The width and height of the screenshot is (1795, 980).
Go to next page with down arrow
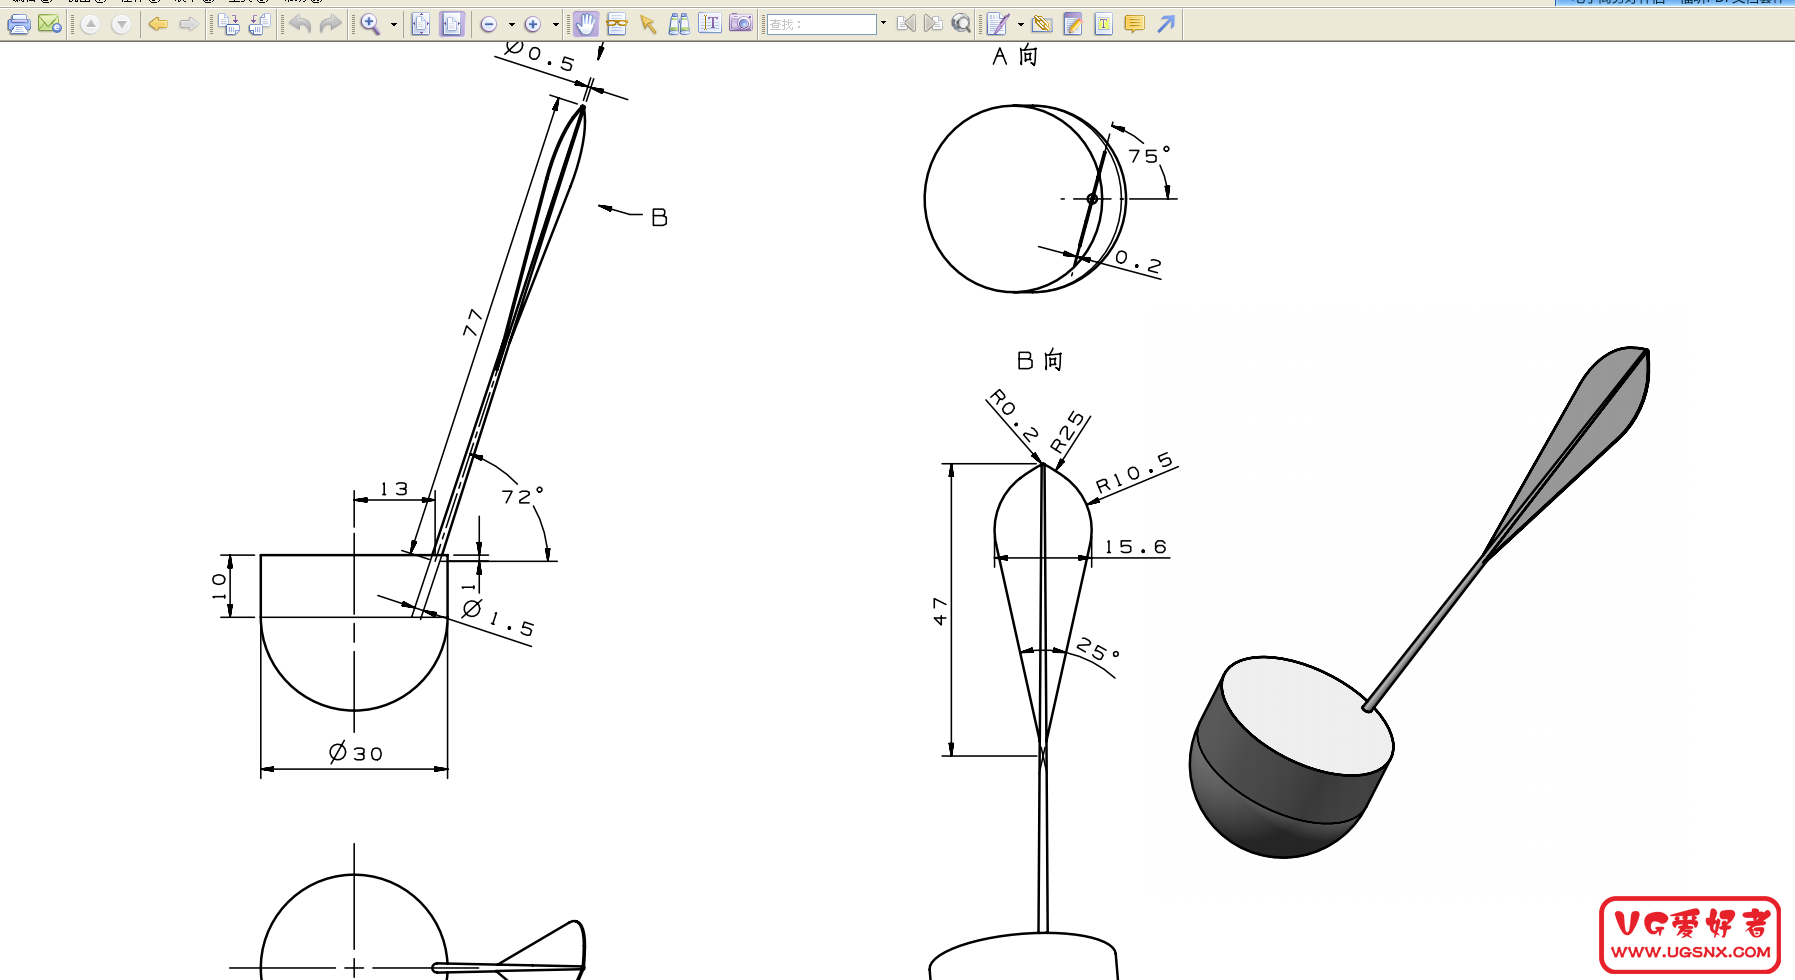pyautogui.click(x=121, y=24)
